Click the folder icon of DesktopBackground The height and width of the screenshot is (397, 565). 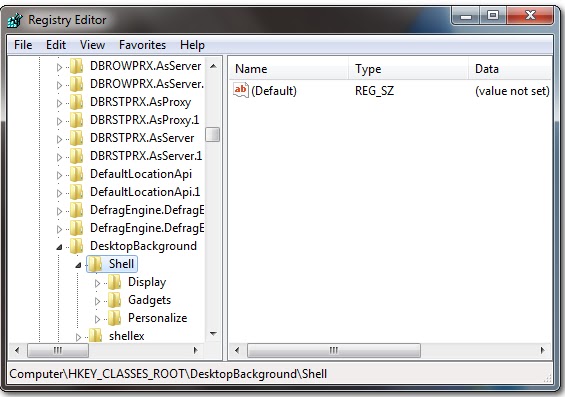(76, 246)
